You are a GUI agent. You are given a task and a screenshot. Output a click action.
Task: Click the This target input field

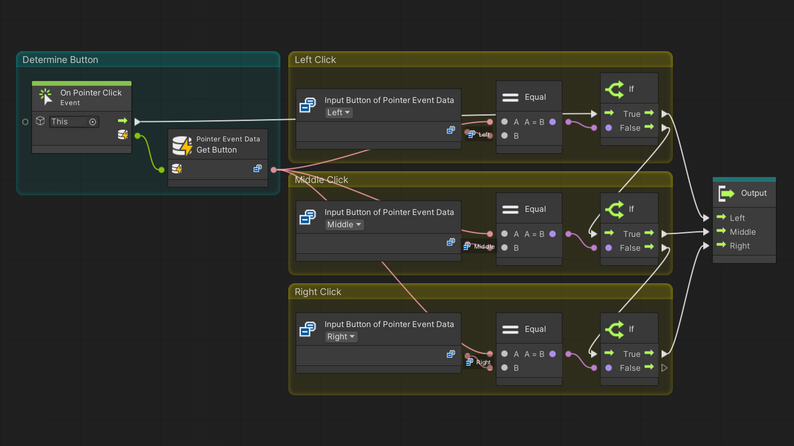[x=74, y=121]
